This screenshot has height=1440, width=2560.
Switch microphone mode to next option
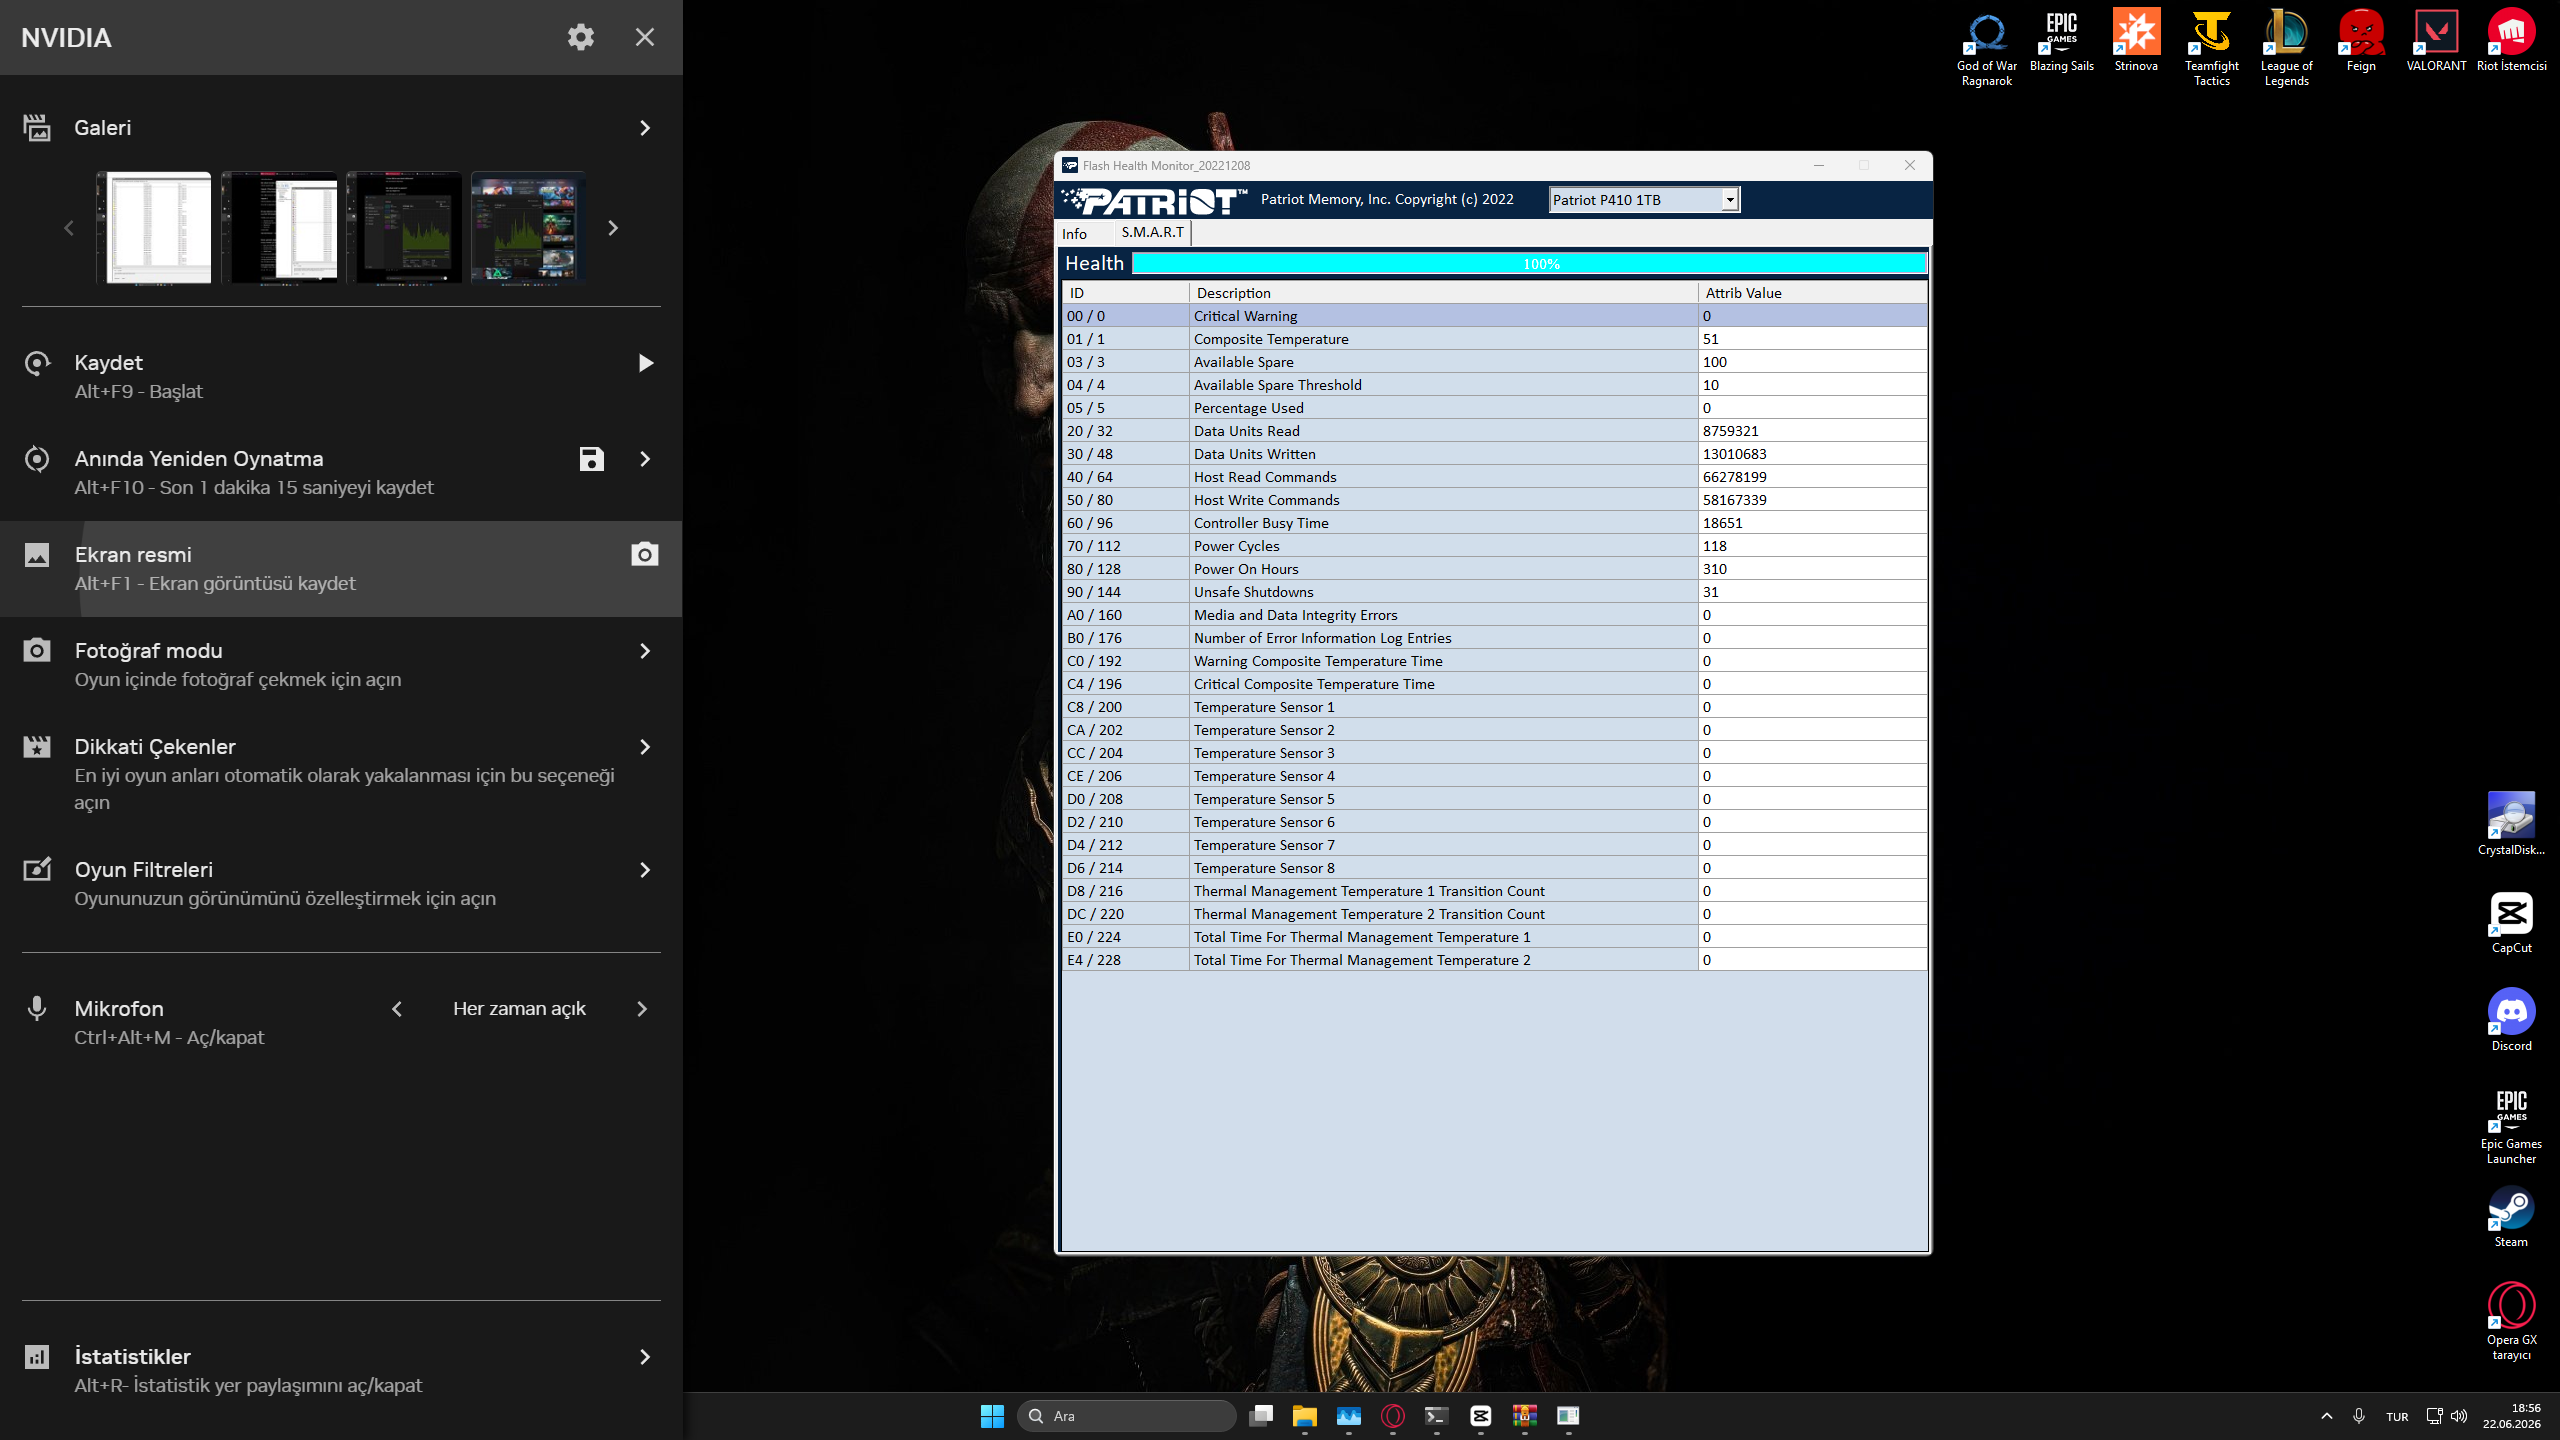click(x=642, y=1009)
